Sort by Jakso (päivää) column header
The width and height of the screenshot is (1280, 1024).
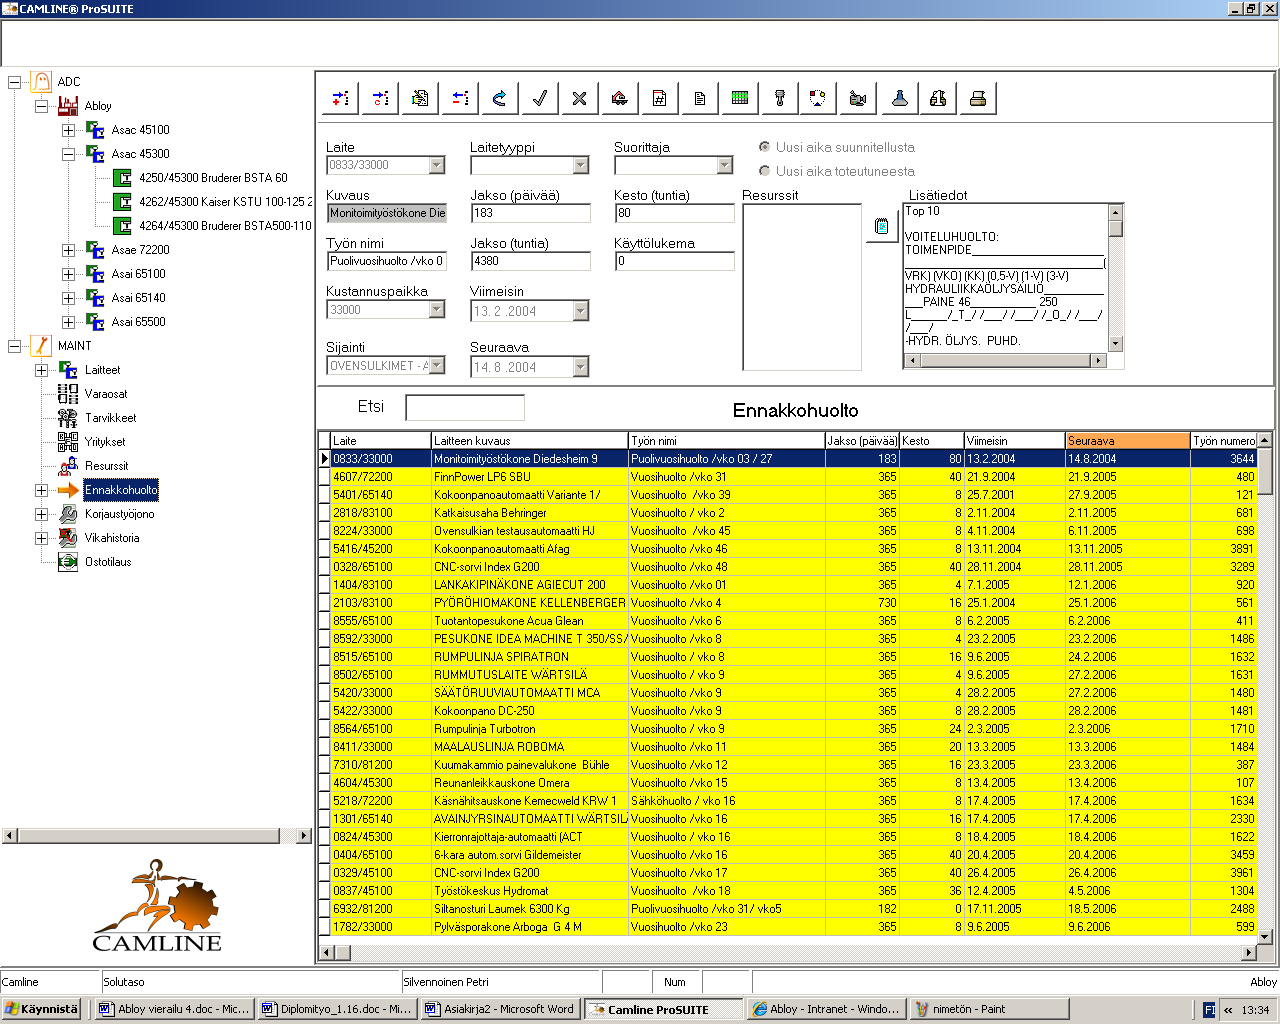862,441
